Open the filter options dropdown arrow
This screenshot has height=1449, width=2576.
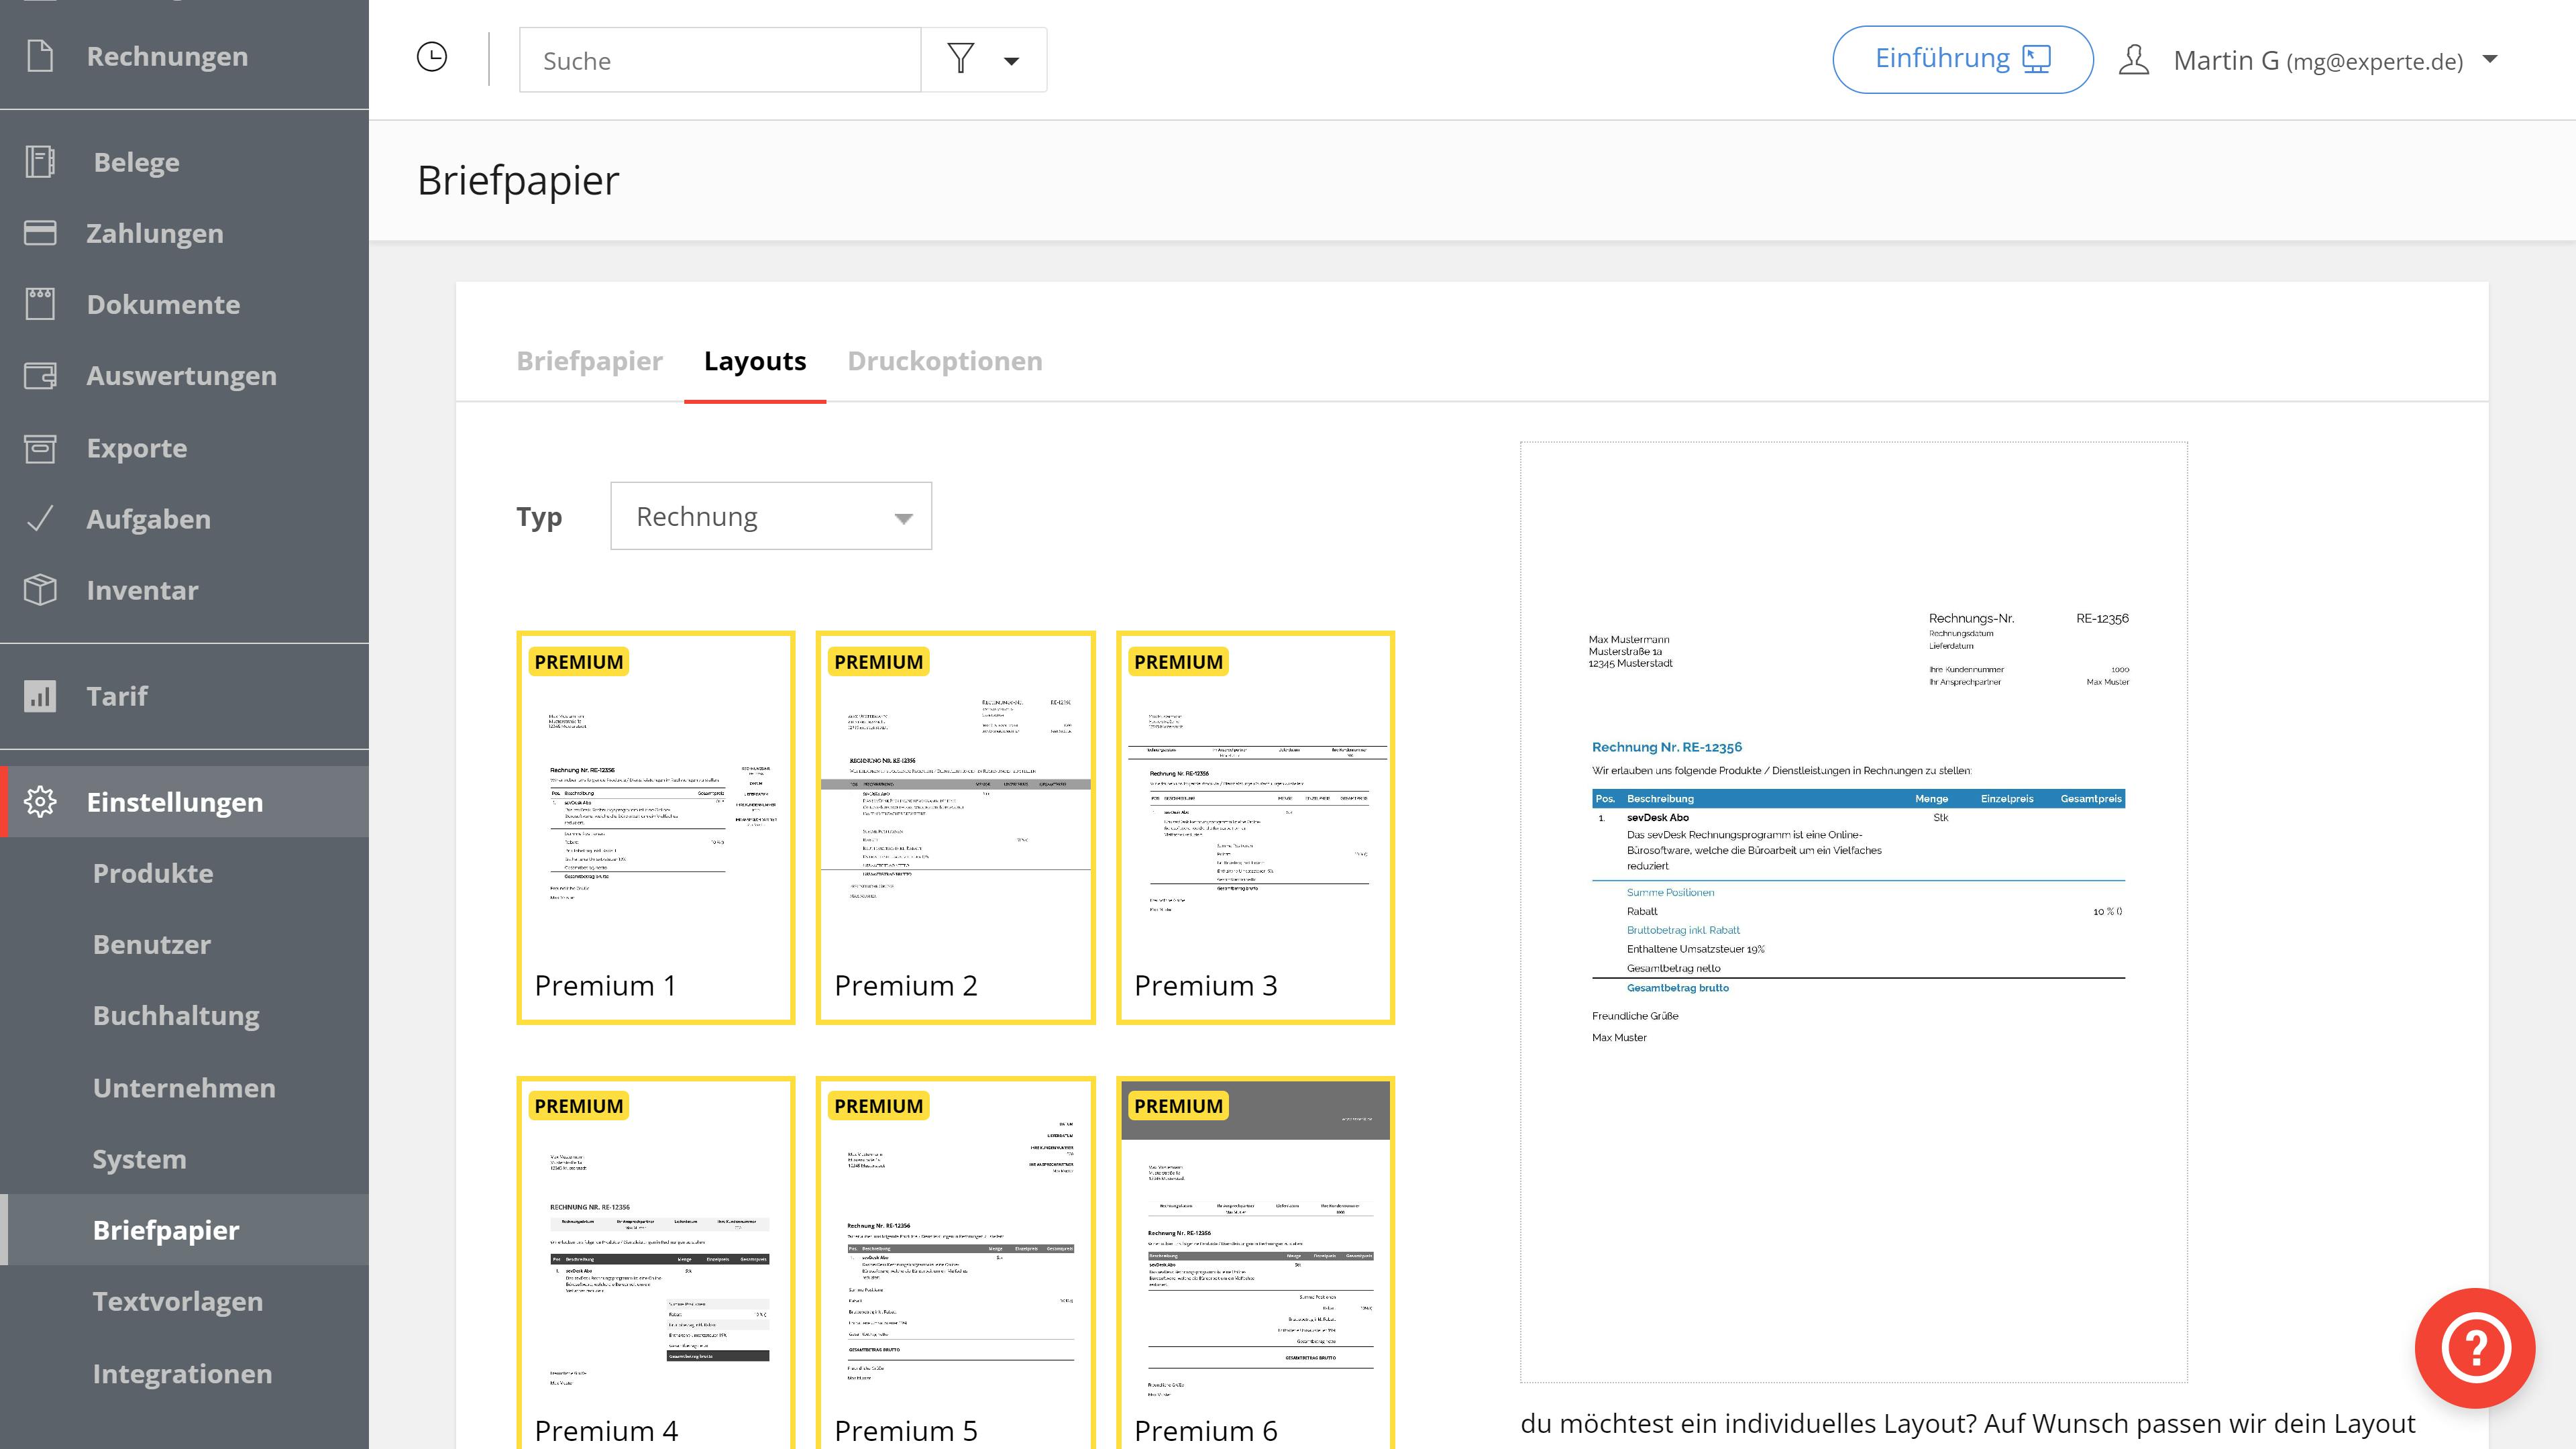coord(1012,60)
